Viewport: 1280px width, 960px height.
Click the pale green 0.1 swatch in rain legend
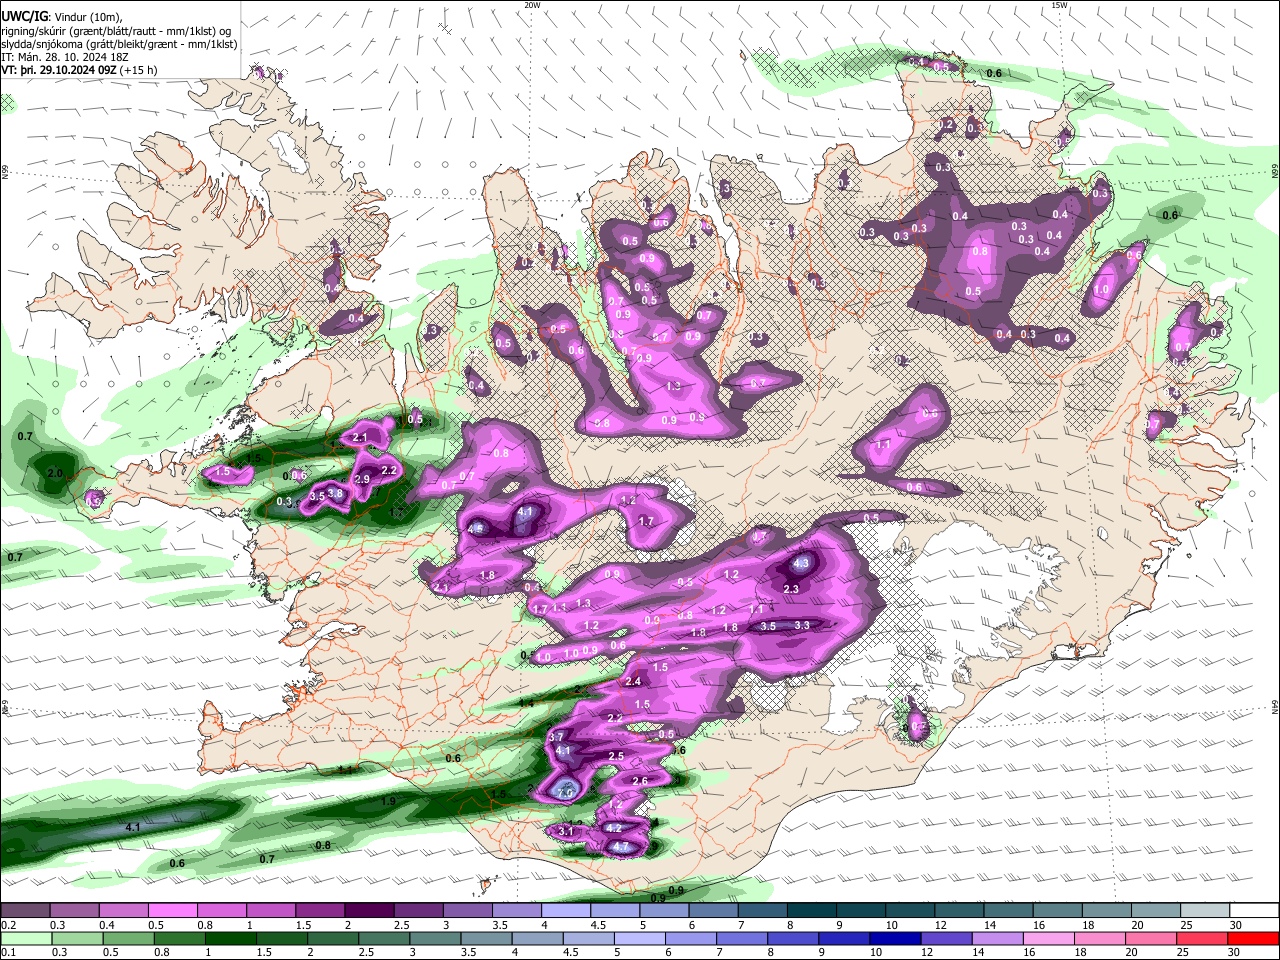pyautogui.click(x=25, y=939)
